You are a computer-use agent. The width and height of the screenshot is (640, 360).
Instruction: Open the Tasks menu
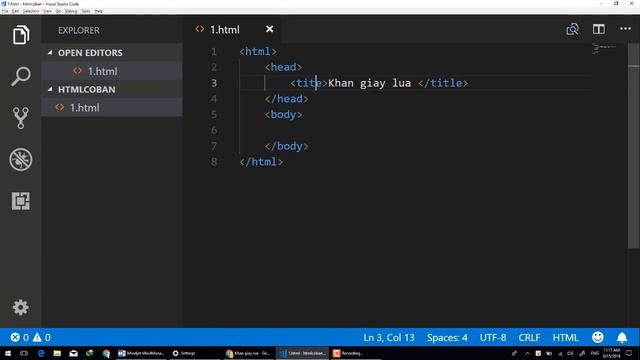86,11
